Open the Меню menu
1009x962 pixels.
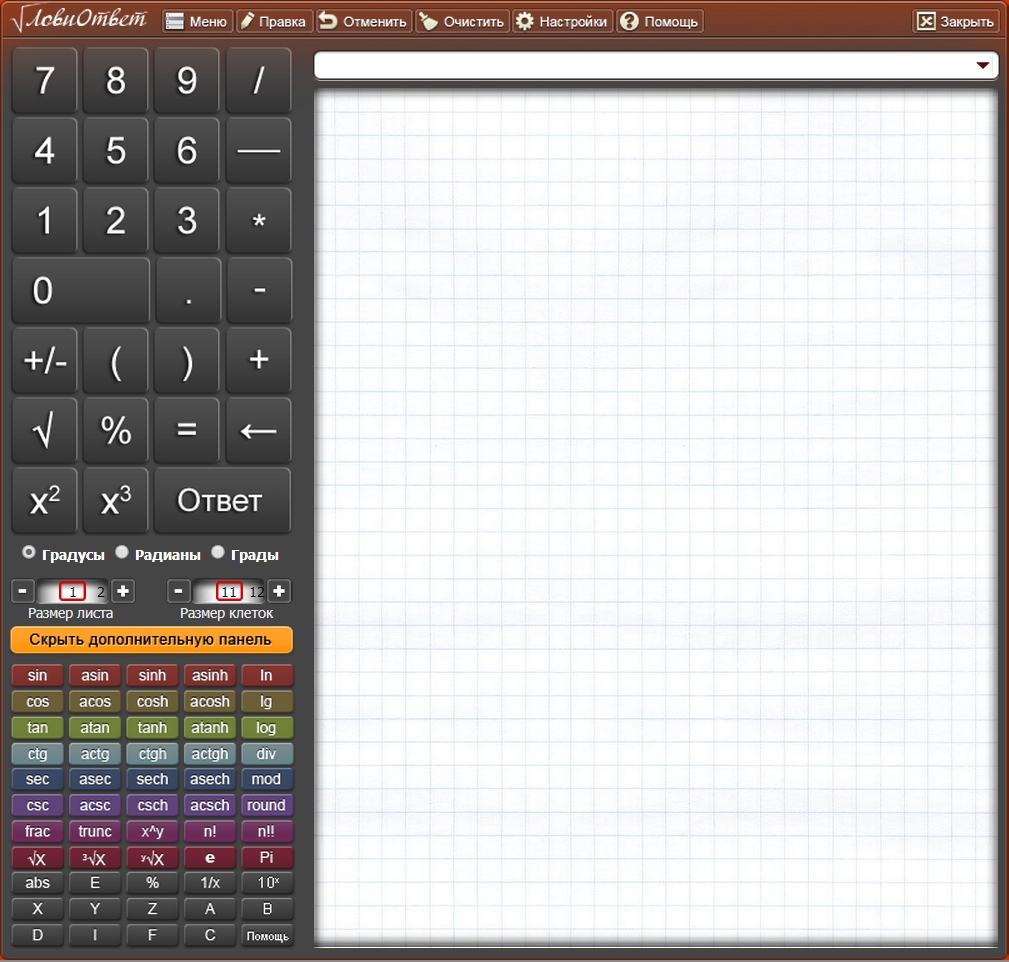pyautogui.click(x=197, y=21)
